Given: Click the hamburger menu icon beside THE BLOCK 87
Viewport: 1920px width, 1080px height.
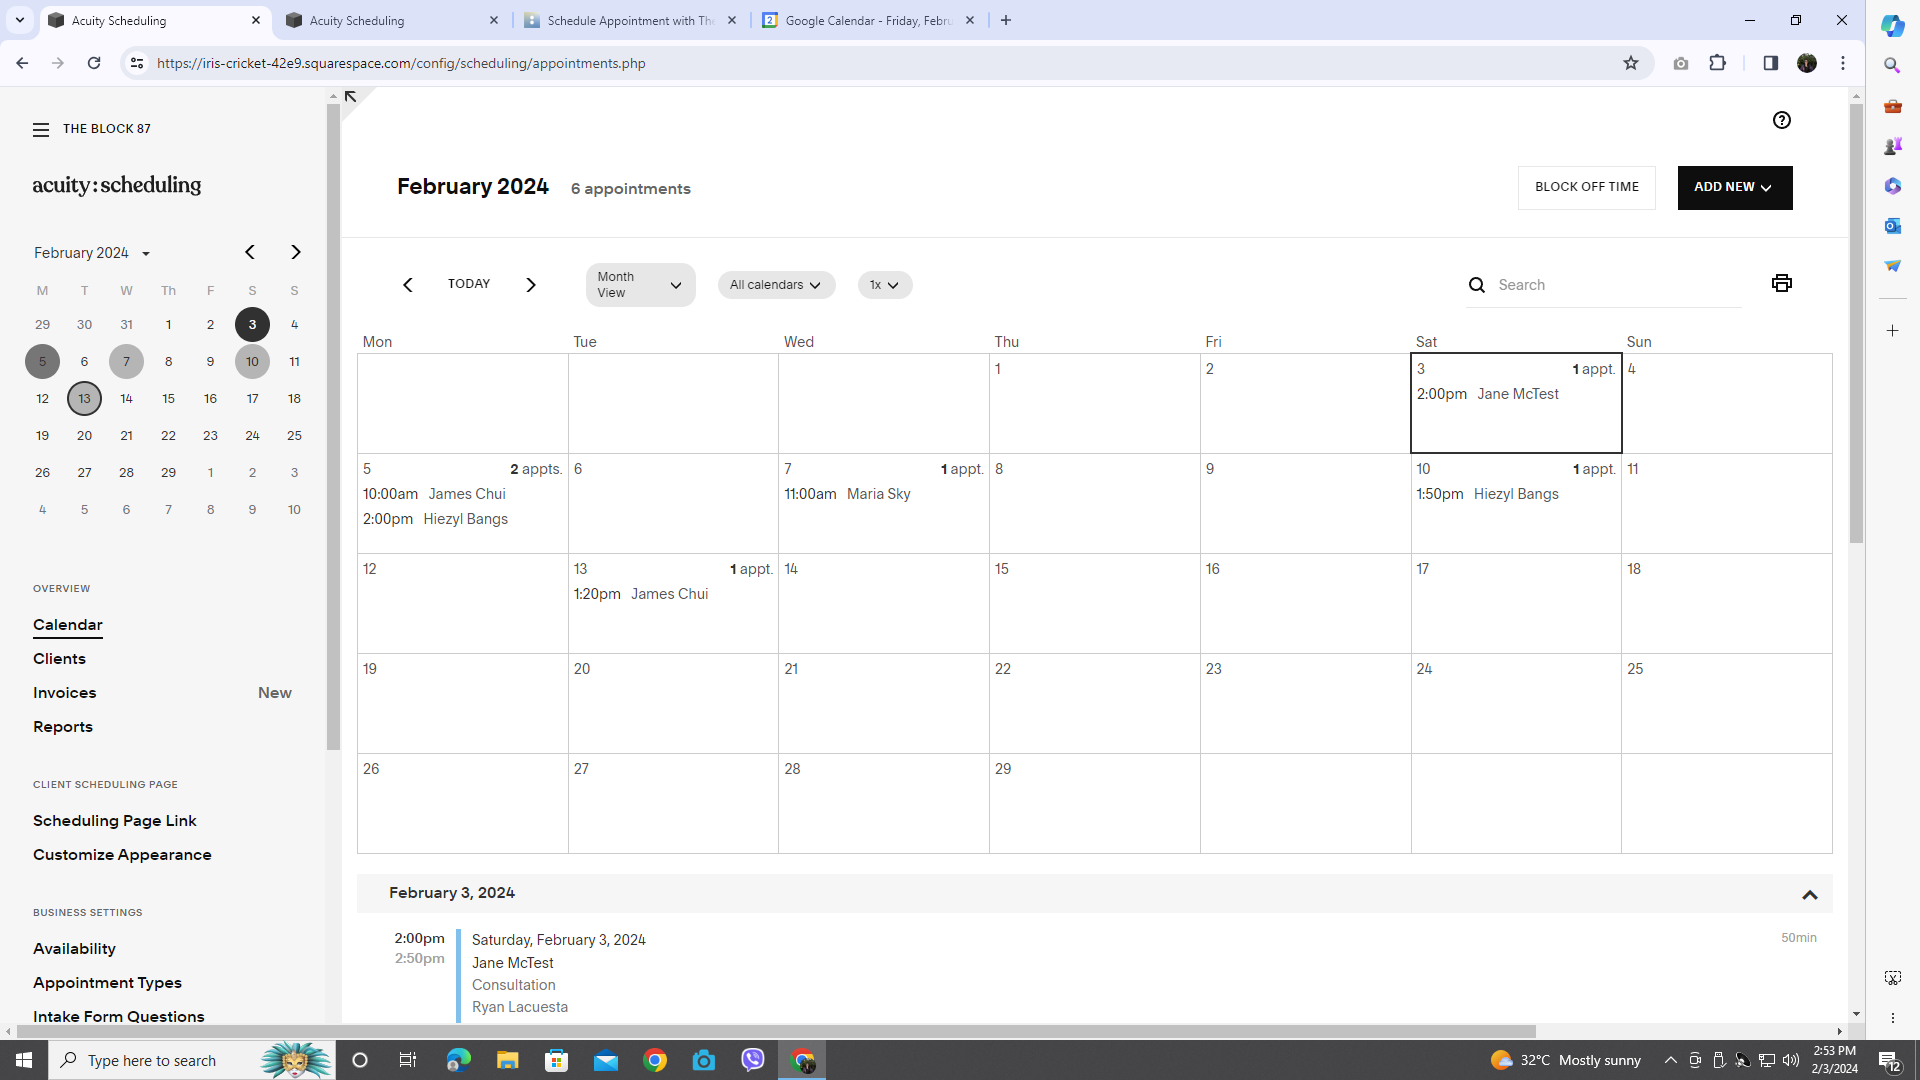Looking at the screenshot, I should [41, 130].
